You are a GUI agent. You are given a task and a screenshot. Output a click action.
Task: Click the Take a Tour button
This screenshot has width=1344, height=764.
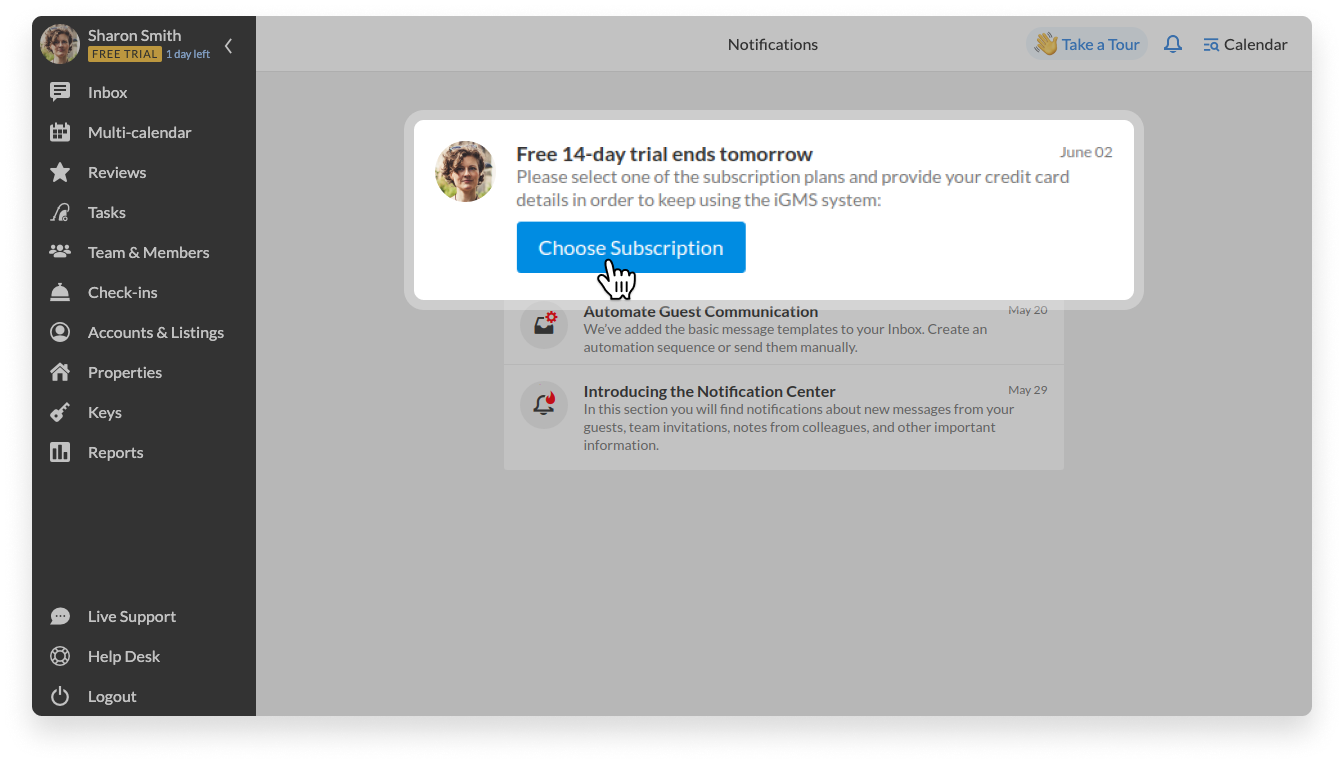point(1087,44)
